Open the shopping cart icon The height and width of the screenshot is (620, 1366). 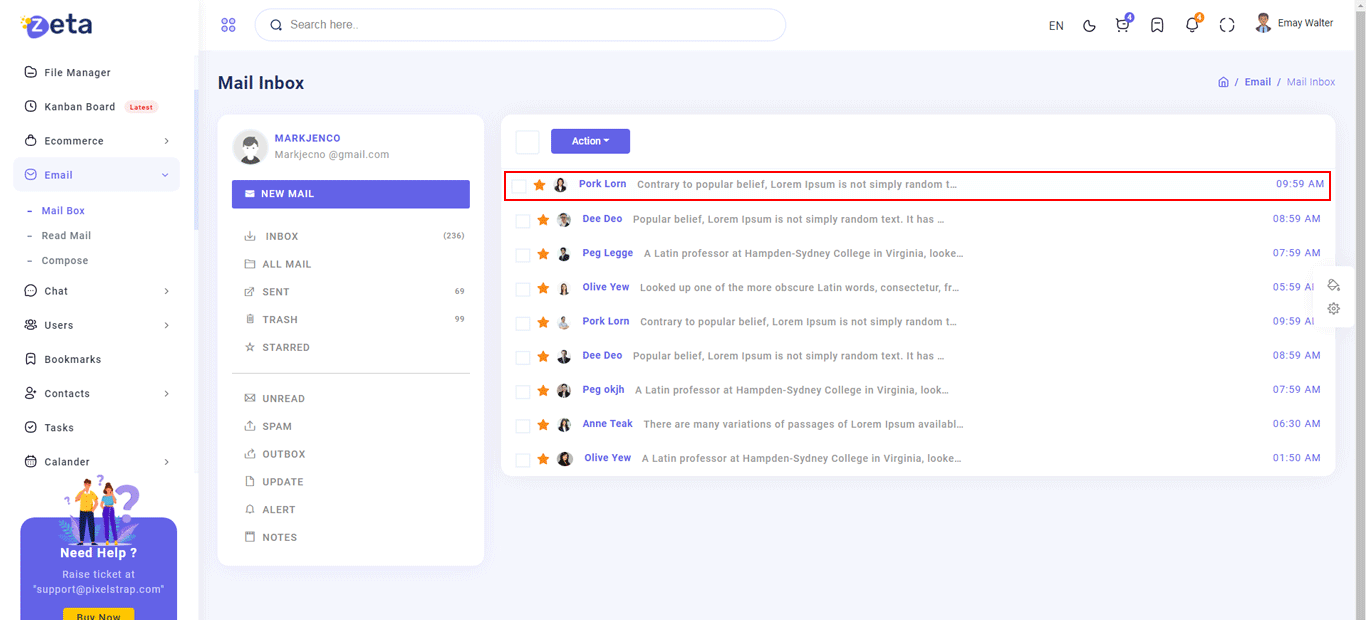pos(1122,25)
